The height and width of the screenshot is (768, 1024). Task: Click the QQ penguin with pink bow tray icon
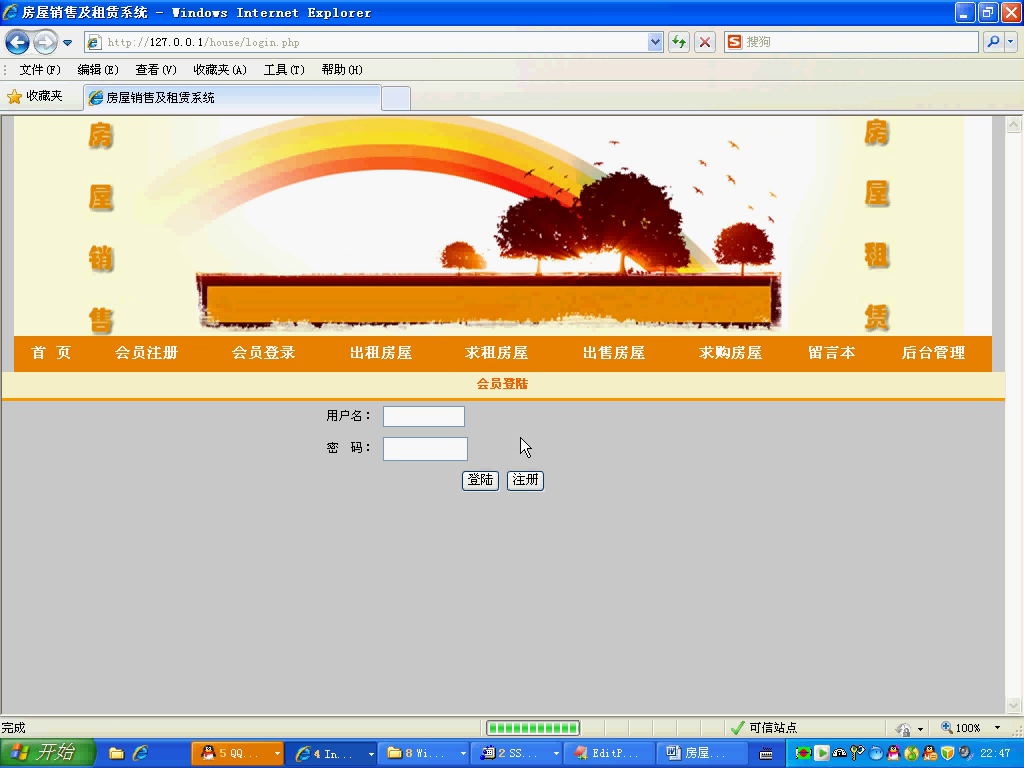pos(893,754)
